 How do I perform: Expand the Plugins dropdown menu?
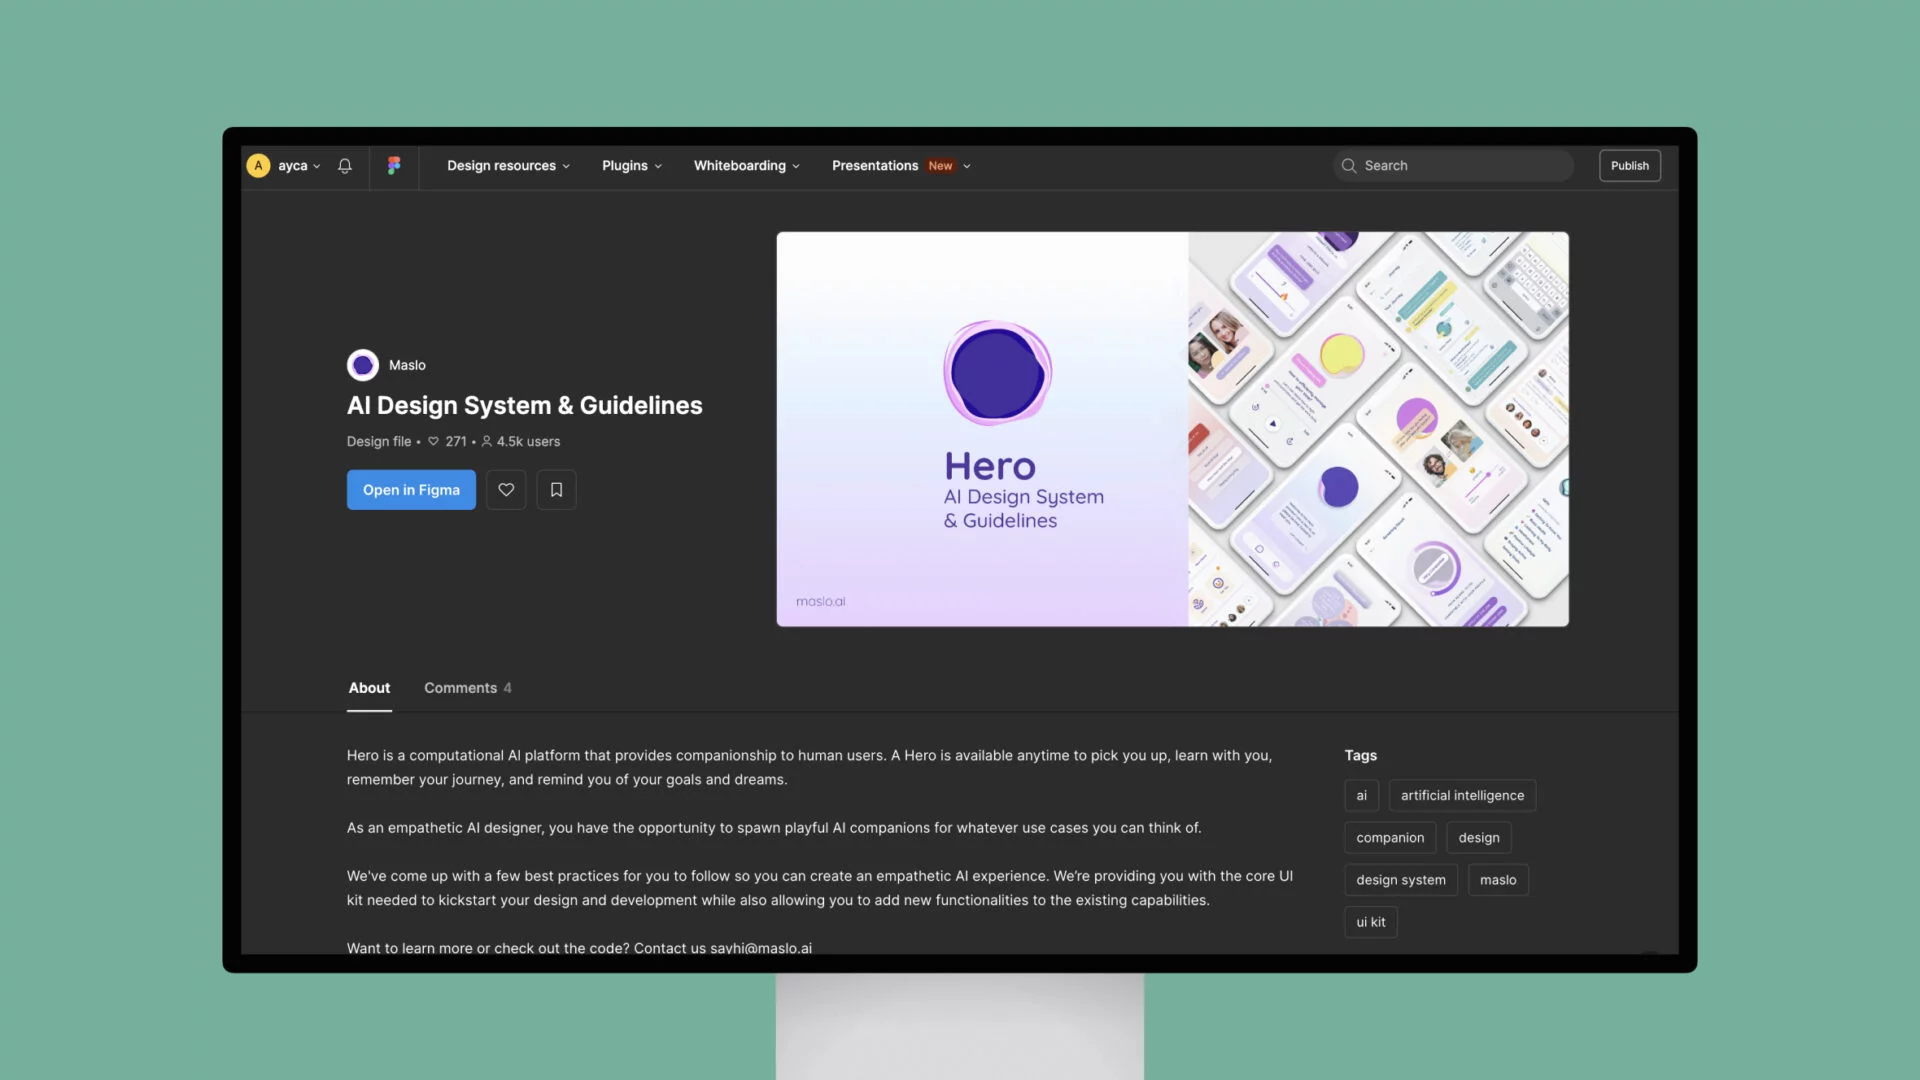point(630,165)
